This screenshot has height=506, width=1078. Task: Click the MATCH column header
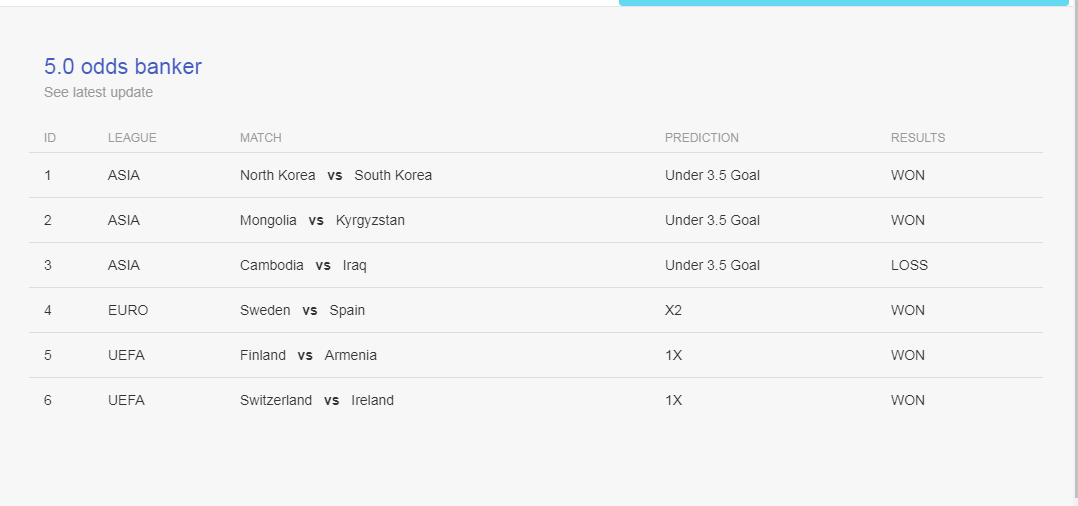click(261, 138)
